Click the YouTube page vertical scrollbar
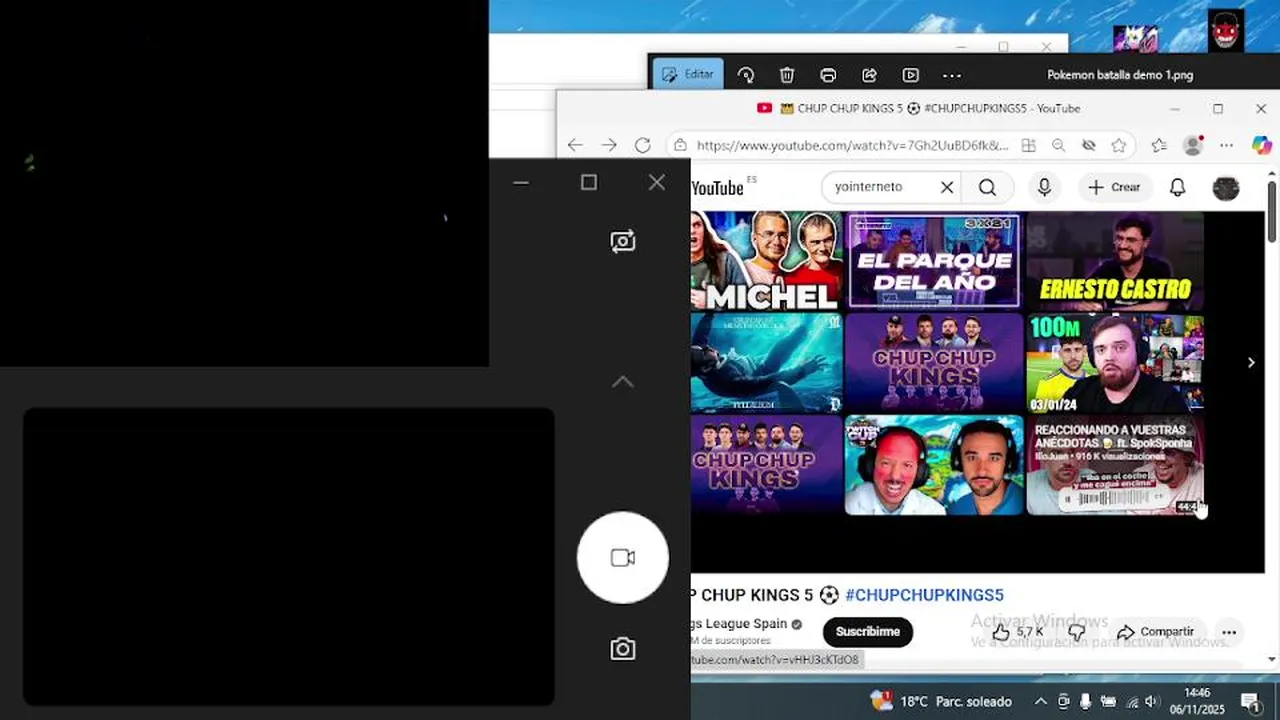 pos(1272,212)
